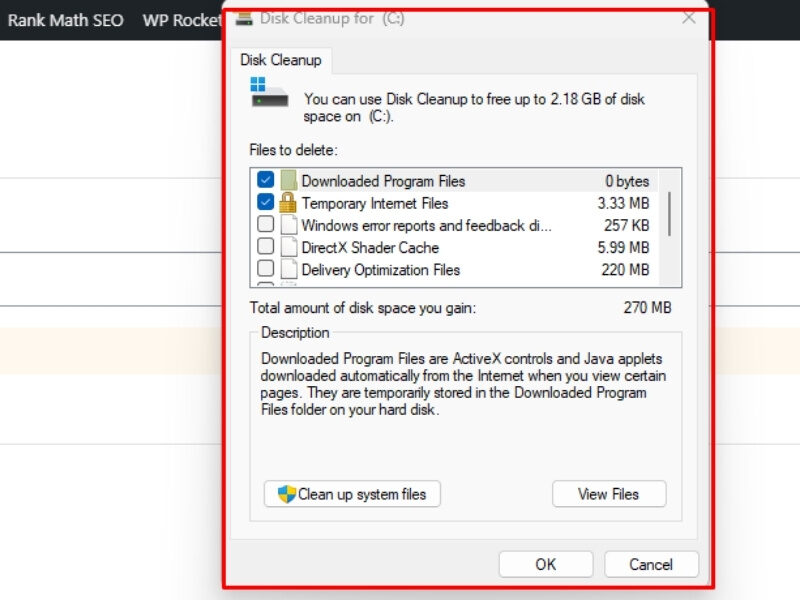Click the Windows error reports file icon
Screen dimensions: 800x600
[x=288, y=225]
